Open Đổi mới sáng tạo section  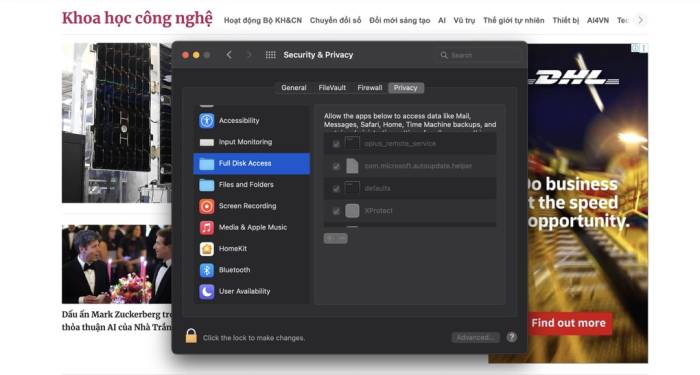tap(400, 21)
